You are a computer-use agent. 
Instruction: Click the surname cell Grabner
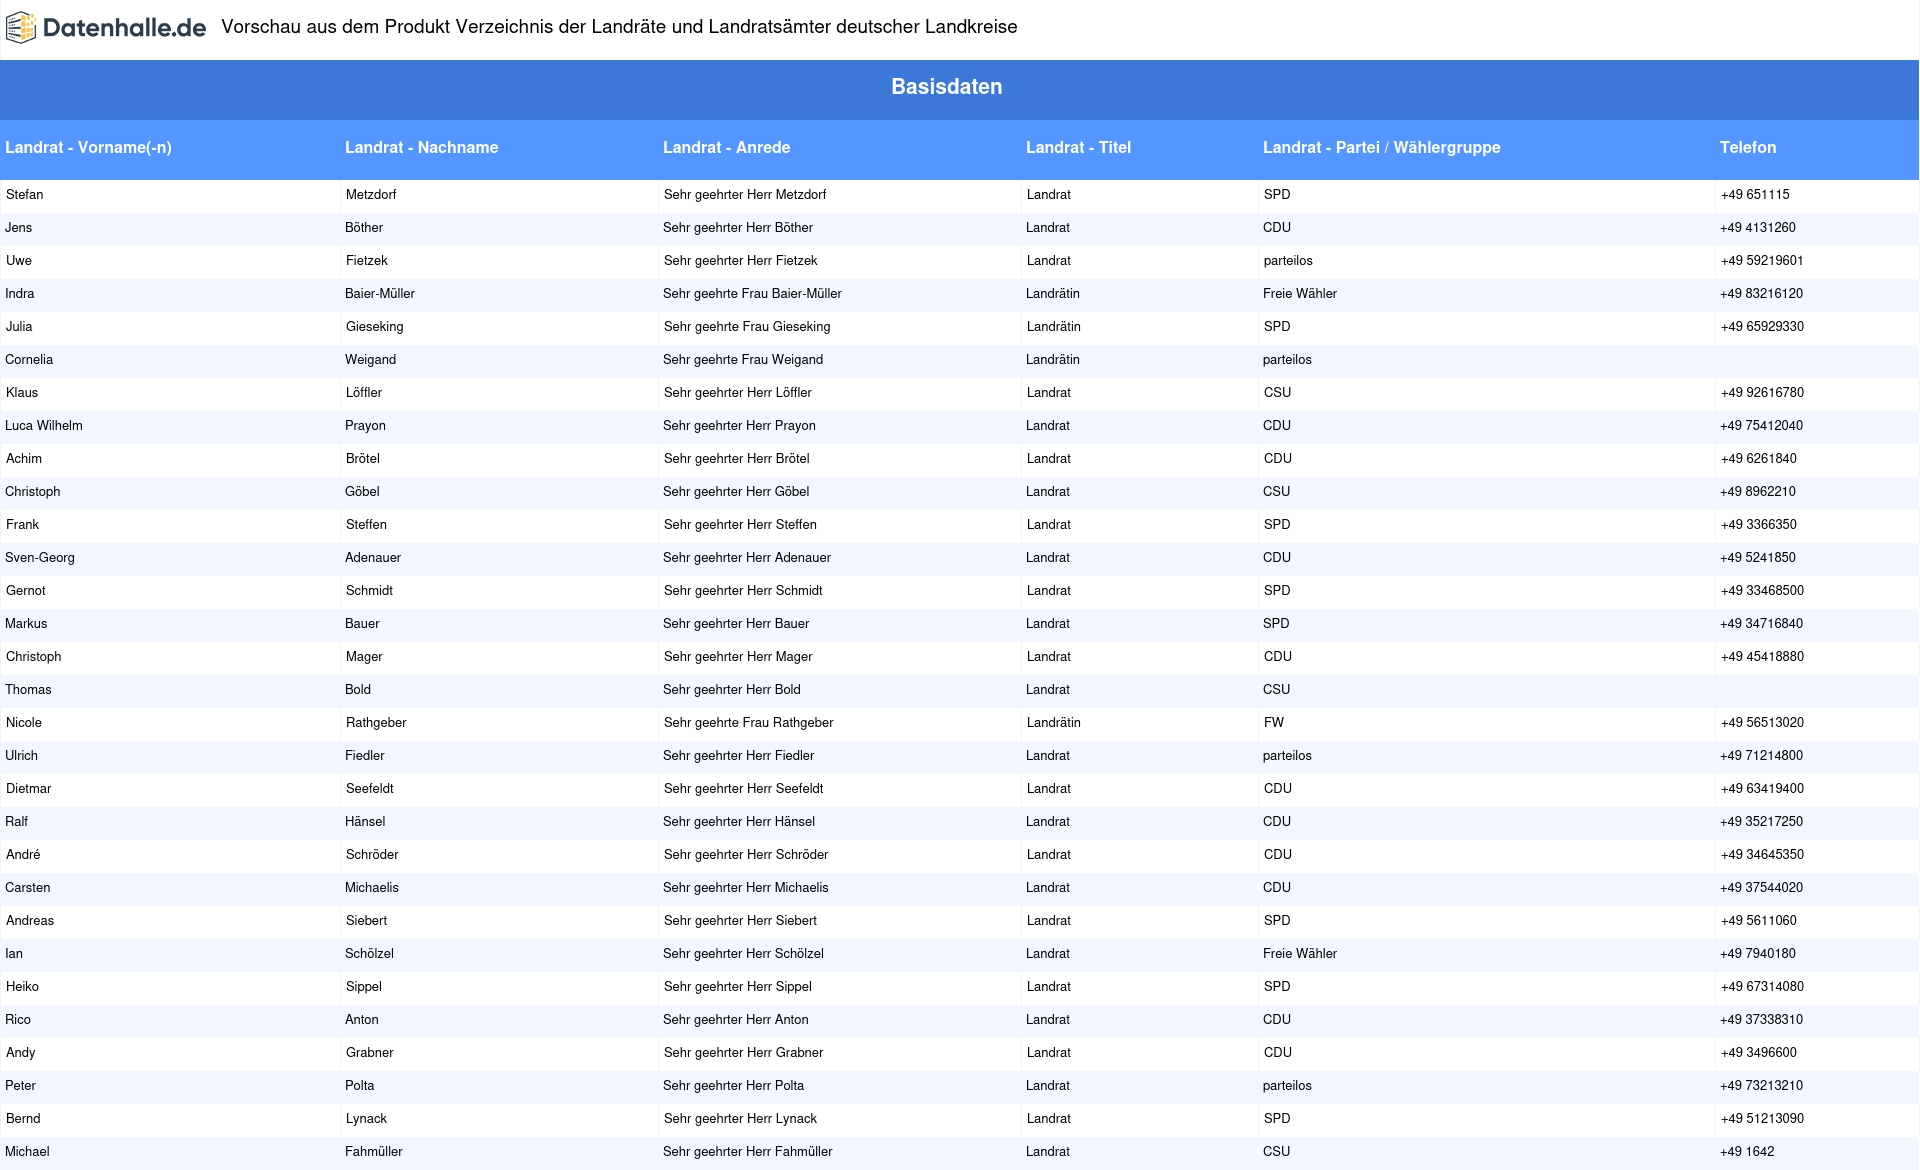(370, 1053)
